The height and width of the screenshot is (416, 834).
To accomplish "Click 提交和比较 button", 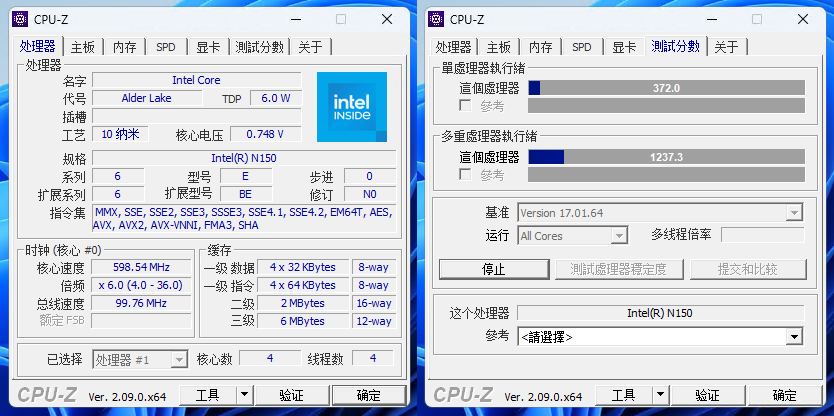I will pyautogui.click(x=748, y=269).
